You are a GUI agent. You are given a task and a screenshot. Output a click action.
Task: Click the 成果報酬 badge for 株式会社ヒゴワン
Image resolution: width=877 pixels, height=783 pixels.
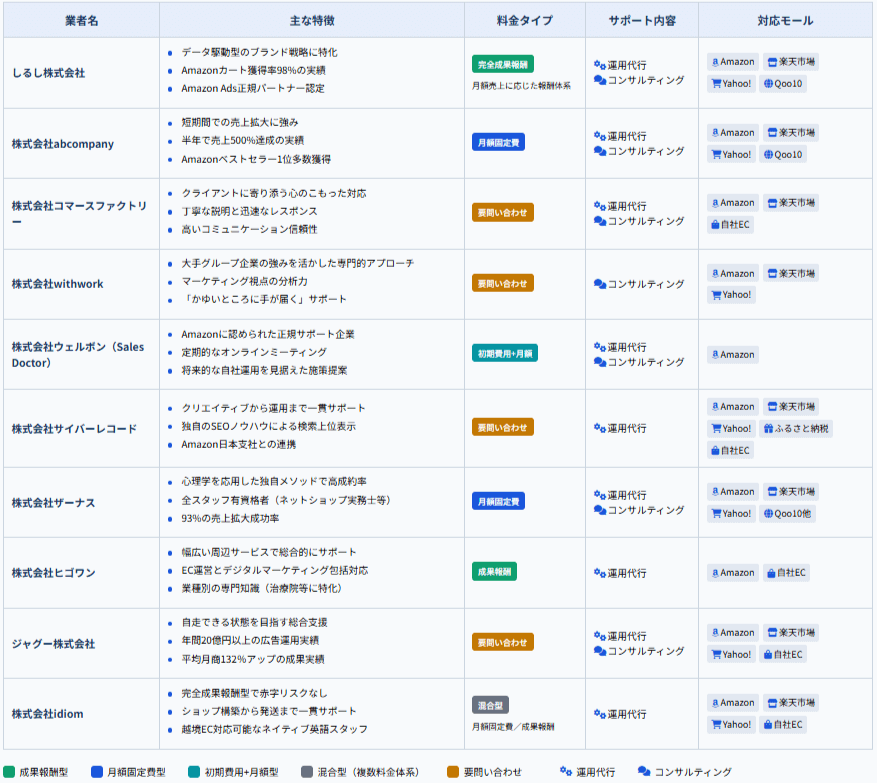pos(494,572)
